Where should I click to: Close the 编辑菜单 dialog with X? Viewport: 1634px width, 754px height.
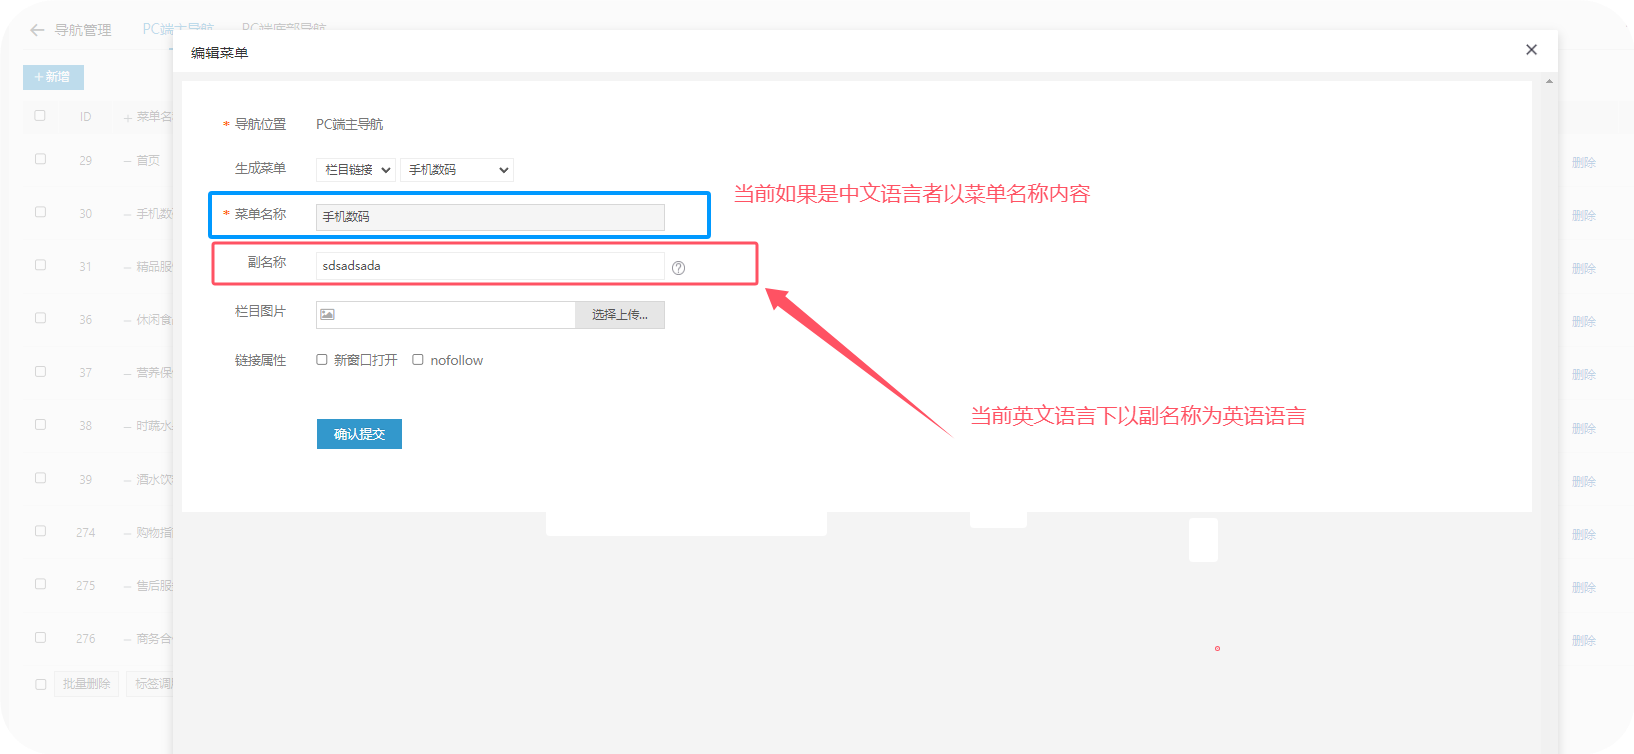[x=1531, y=50]
